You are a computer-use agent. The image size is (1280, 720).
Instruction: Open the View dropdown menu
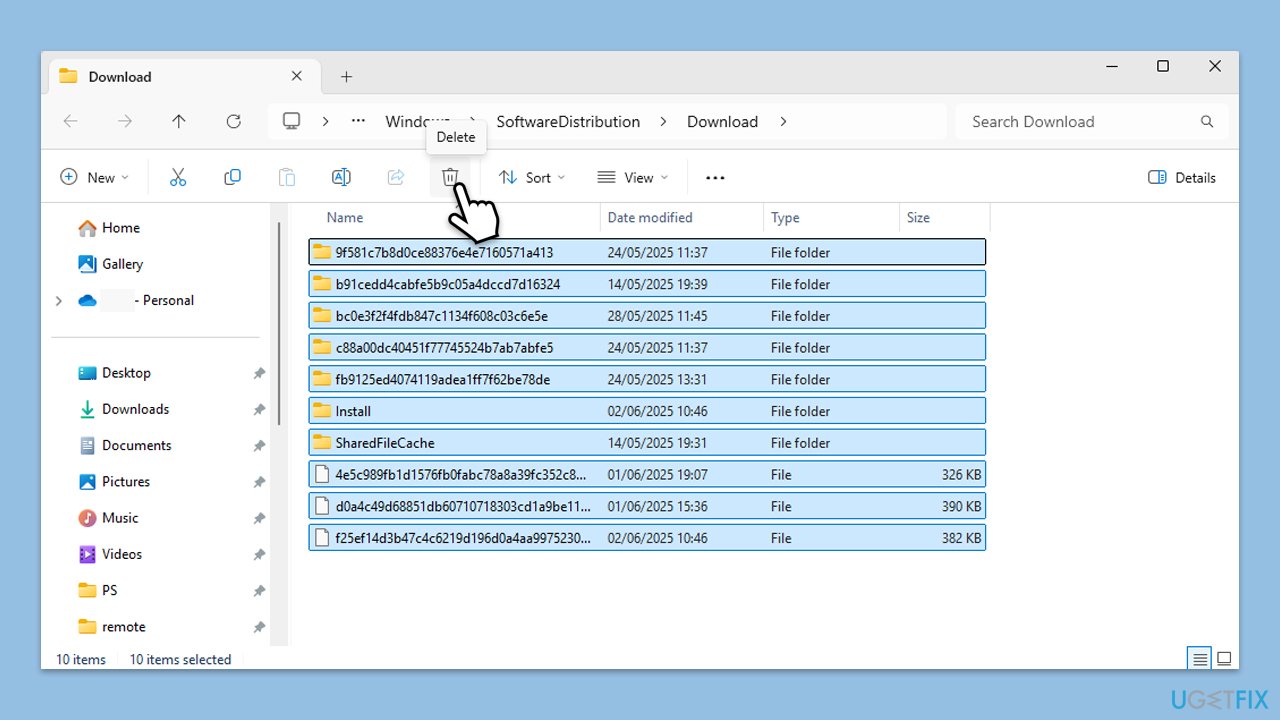click(633, 177)
